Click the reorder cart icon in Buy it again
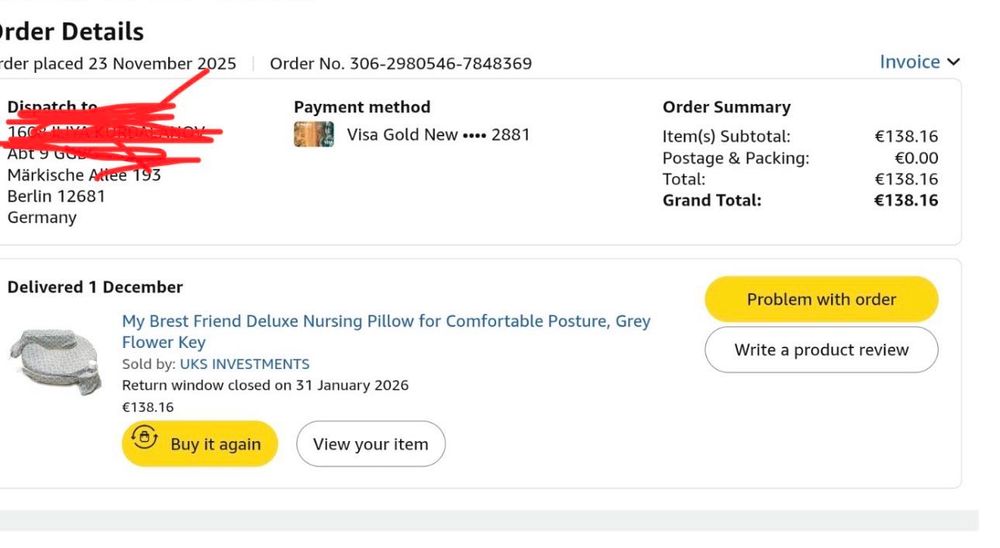 [x=145, y=439]
